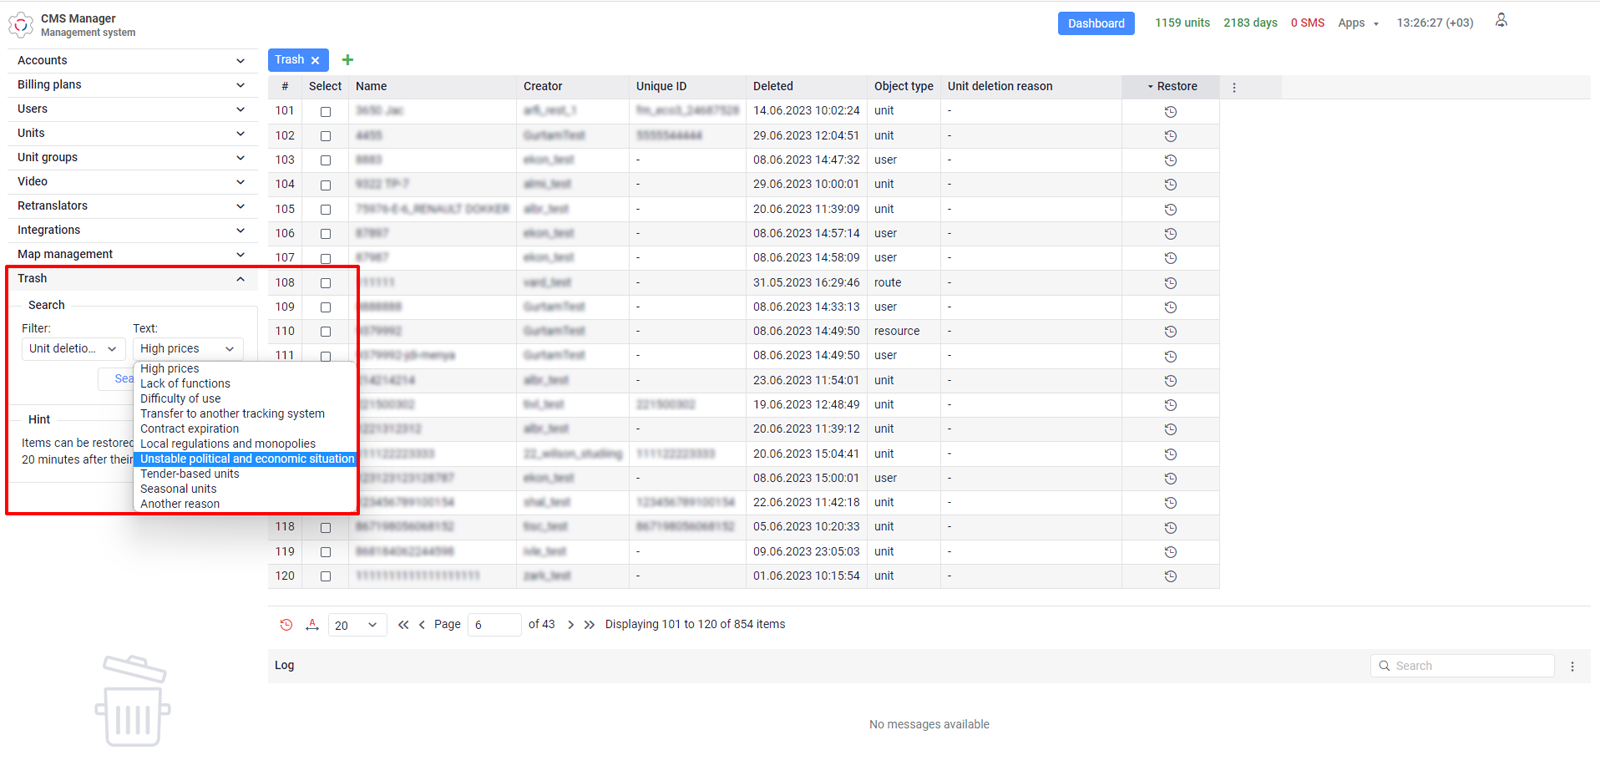Collapse the Trash section
Screen dimensions: 1600x776
click(131, 279)
